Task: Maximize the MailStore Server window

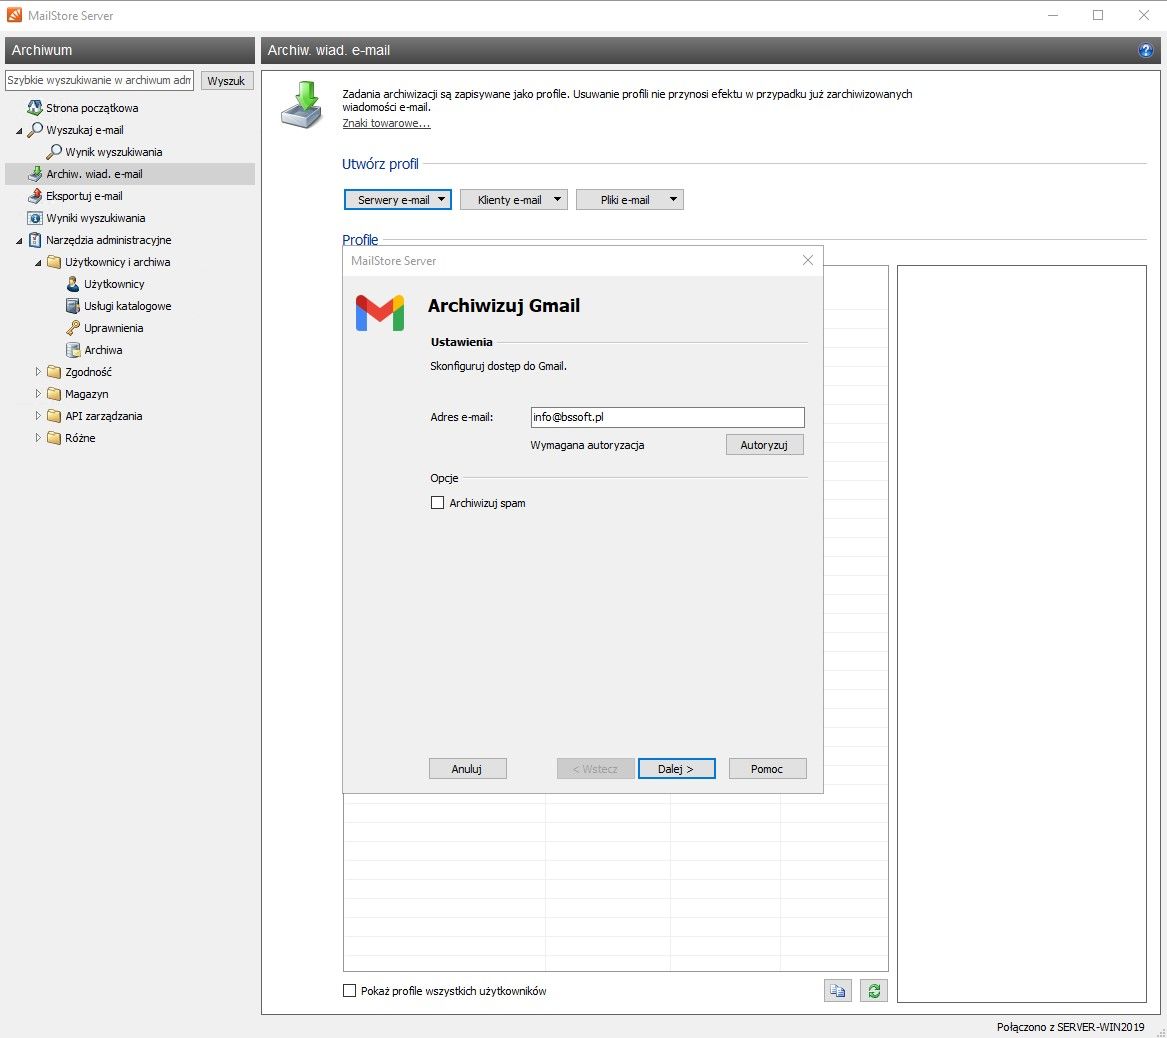Action: click(x=1098, y=15)
